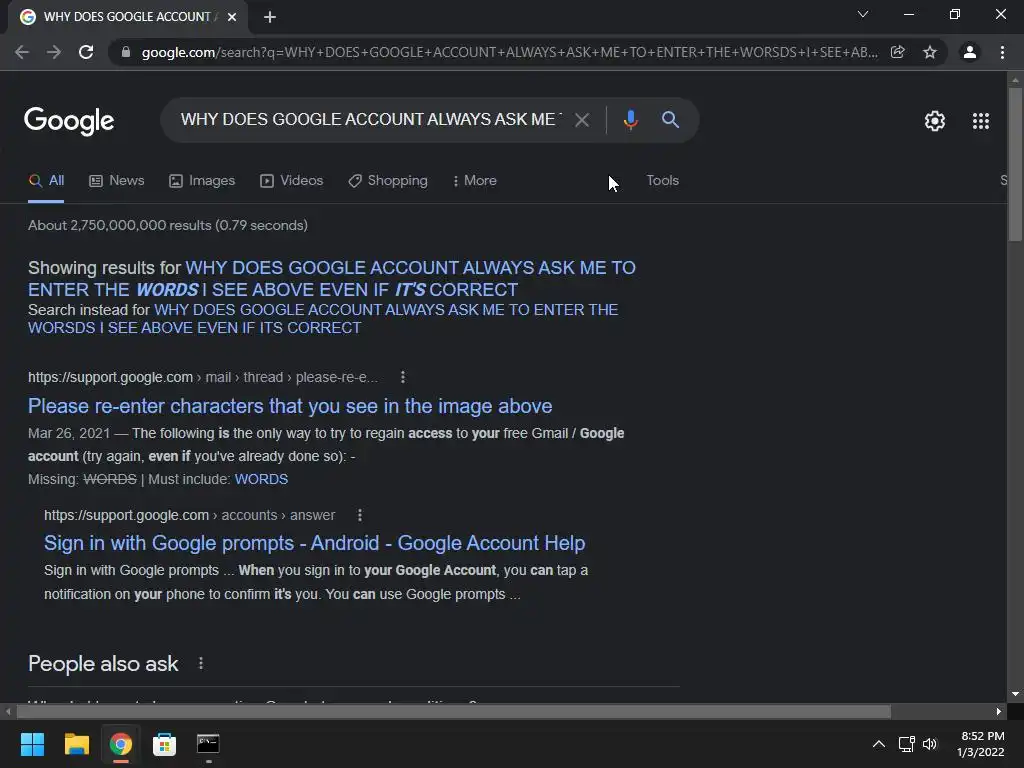Click into the Google search box
The width and height of the screenshot is (1024, 768).
point(369,120)
